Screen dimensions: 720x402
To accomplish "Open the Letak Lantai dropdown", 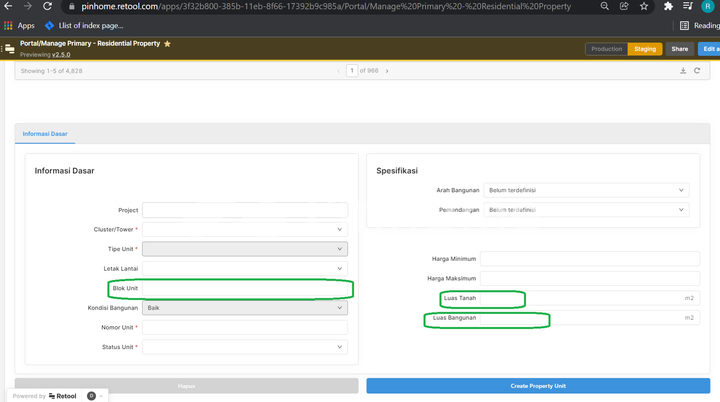I will tap(245, 268).
